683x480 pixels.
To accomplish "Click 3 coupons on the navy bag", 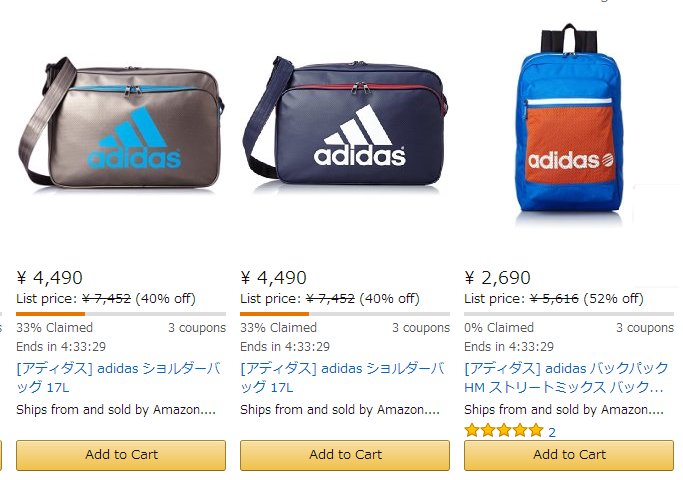I will coord(420,327).
